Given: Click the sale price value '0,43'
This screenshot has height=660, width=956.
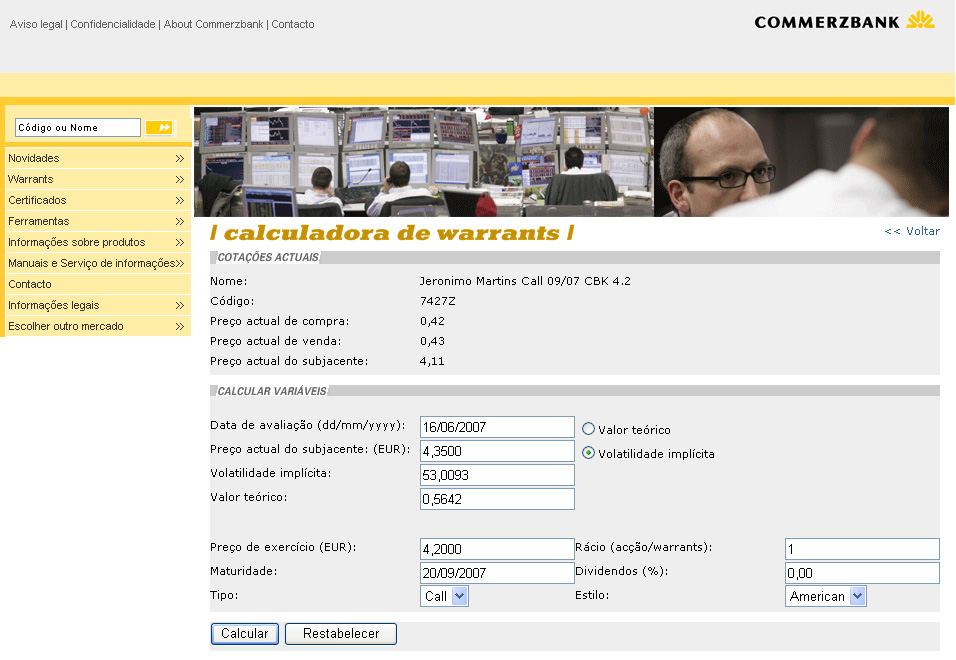Looking at the screenshot, I should click(x=432, y=341).
